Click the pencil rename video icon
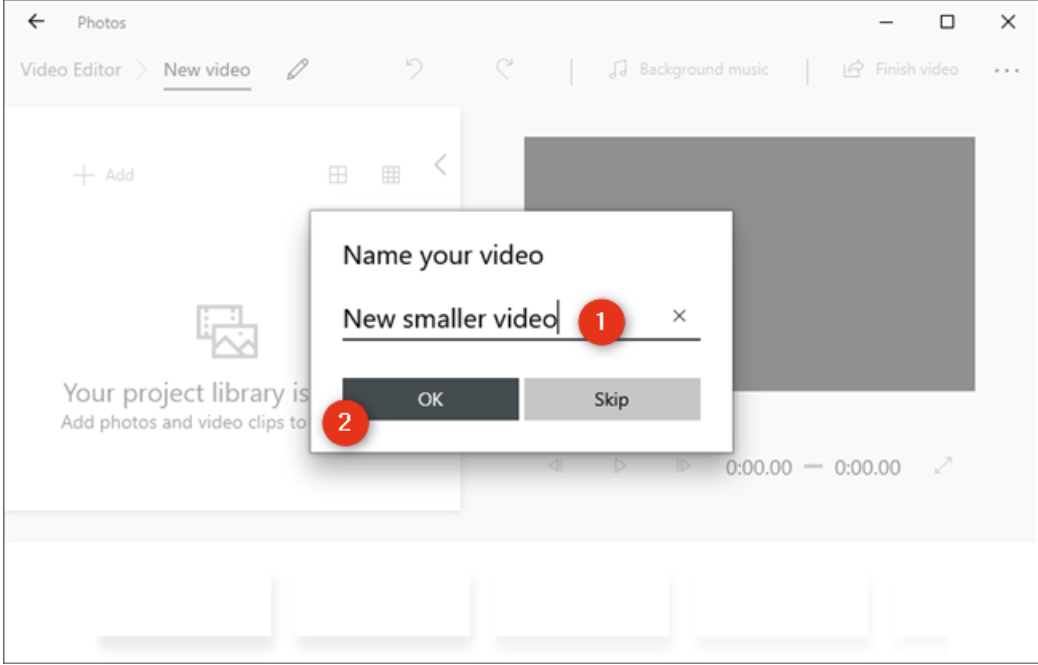The image size is (1038, 665). point(297,70)
